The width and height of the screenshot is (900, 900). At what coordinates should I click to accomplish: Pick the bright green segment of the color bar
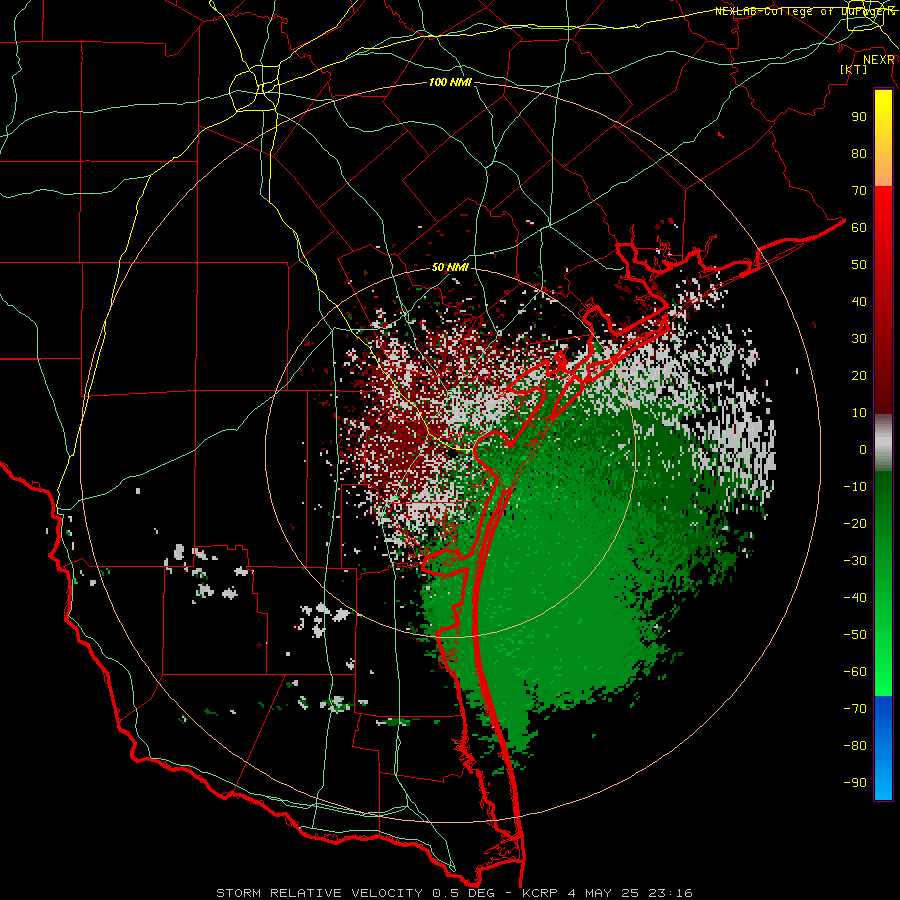click(x=883, y=649)
